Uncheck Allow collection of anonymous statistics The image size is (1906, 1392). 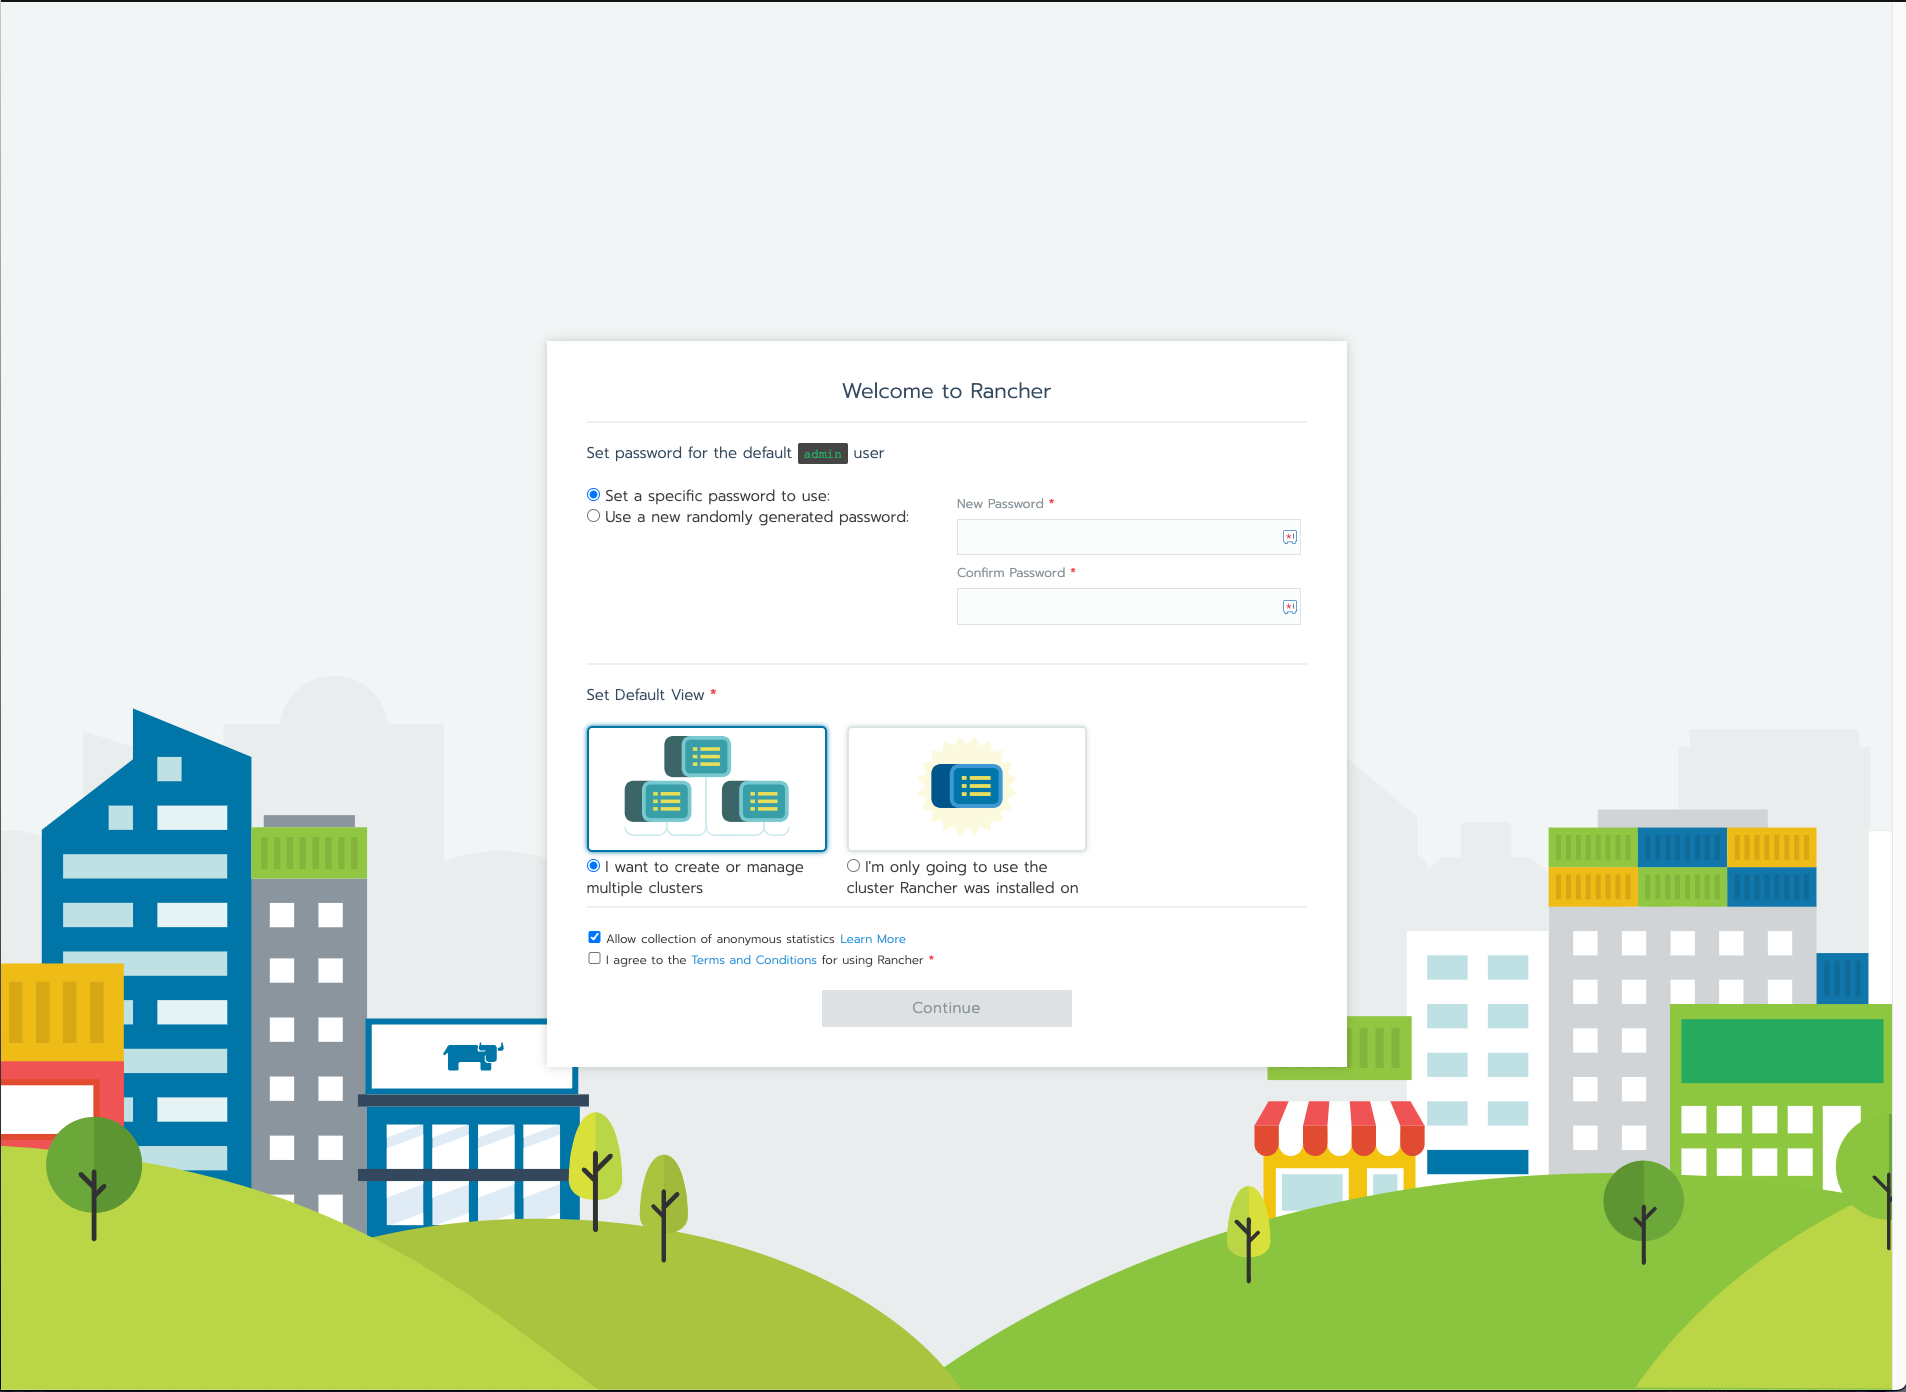[594, 937]
